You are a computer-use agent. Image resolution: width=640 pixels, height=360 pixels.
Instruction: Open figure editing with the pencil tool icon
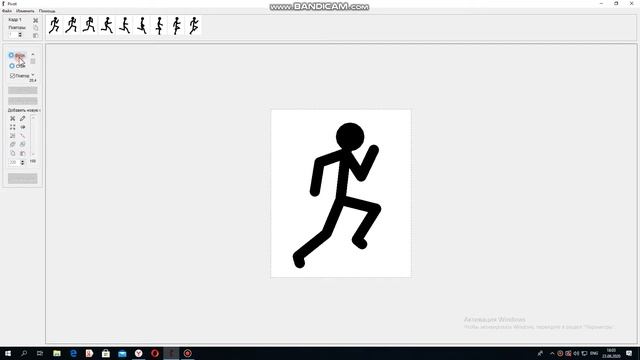[22, 118]
